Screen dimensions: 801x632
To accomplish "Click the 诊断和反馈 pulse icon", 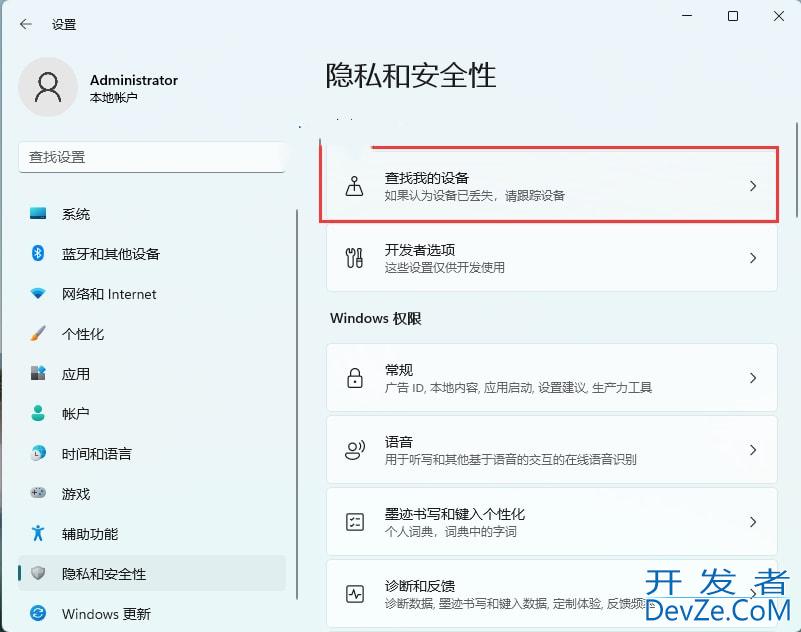I will (x=355, y=594).
